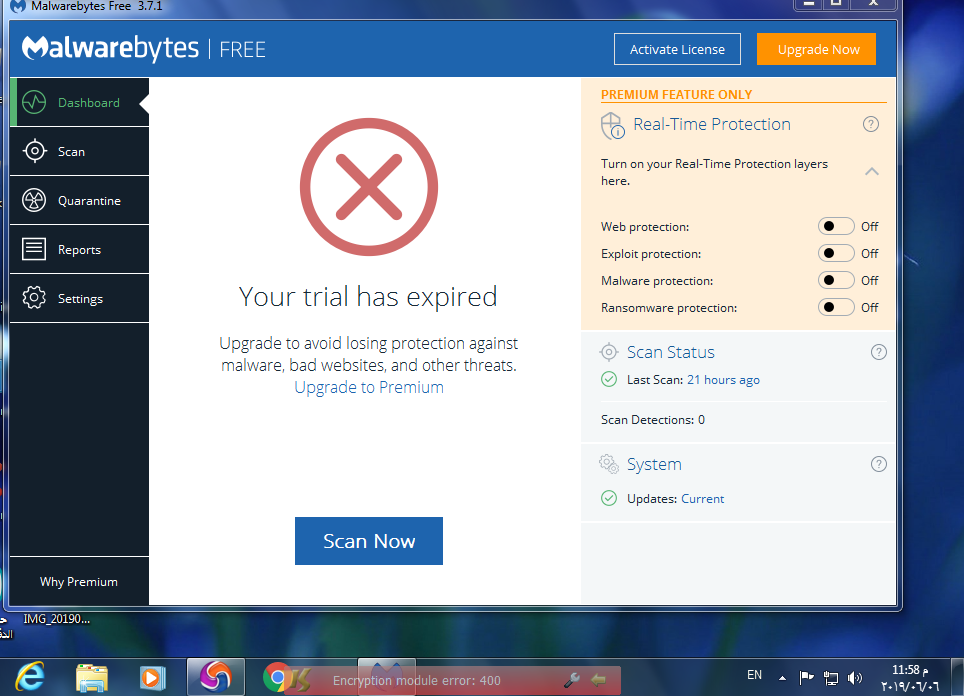The image size is (964, 696).
Task: Toggle the Malware protection switch
Action: (x=836, y=280)
